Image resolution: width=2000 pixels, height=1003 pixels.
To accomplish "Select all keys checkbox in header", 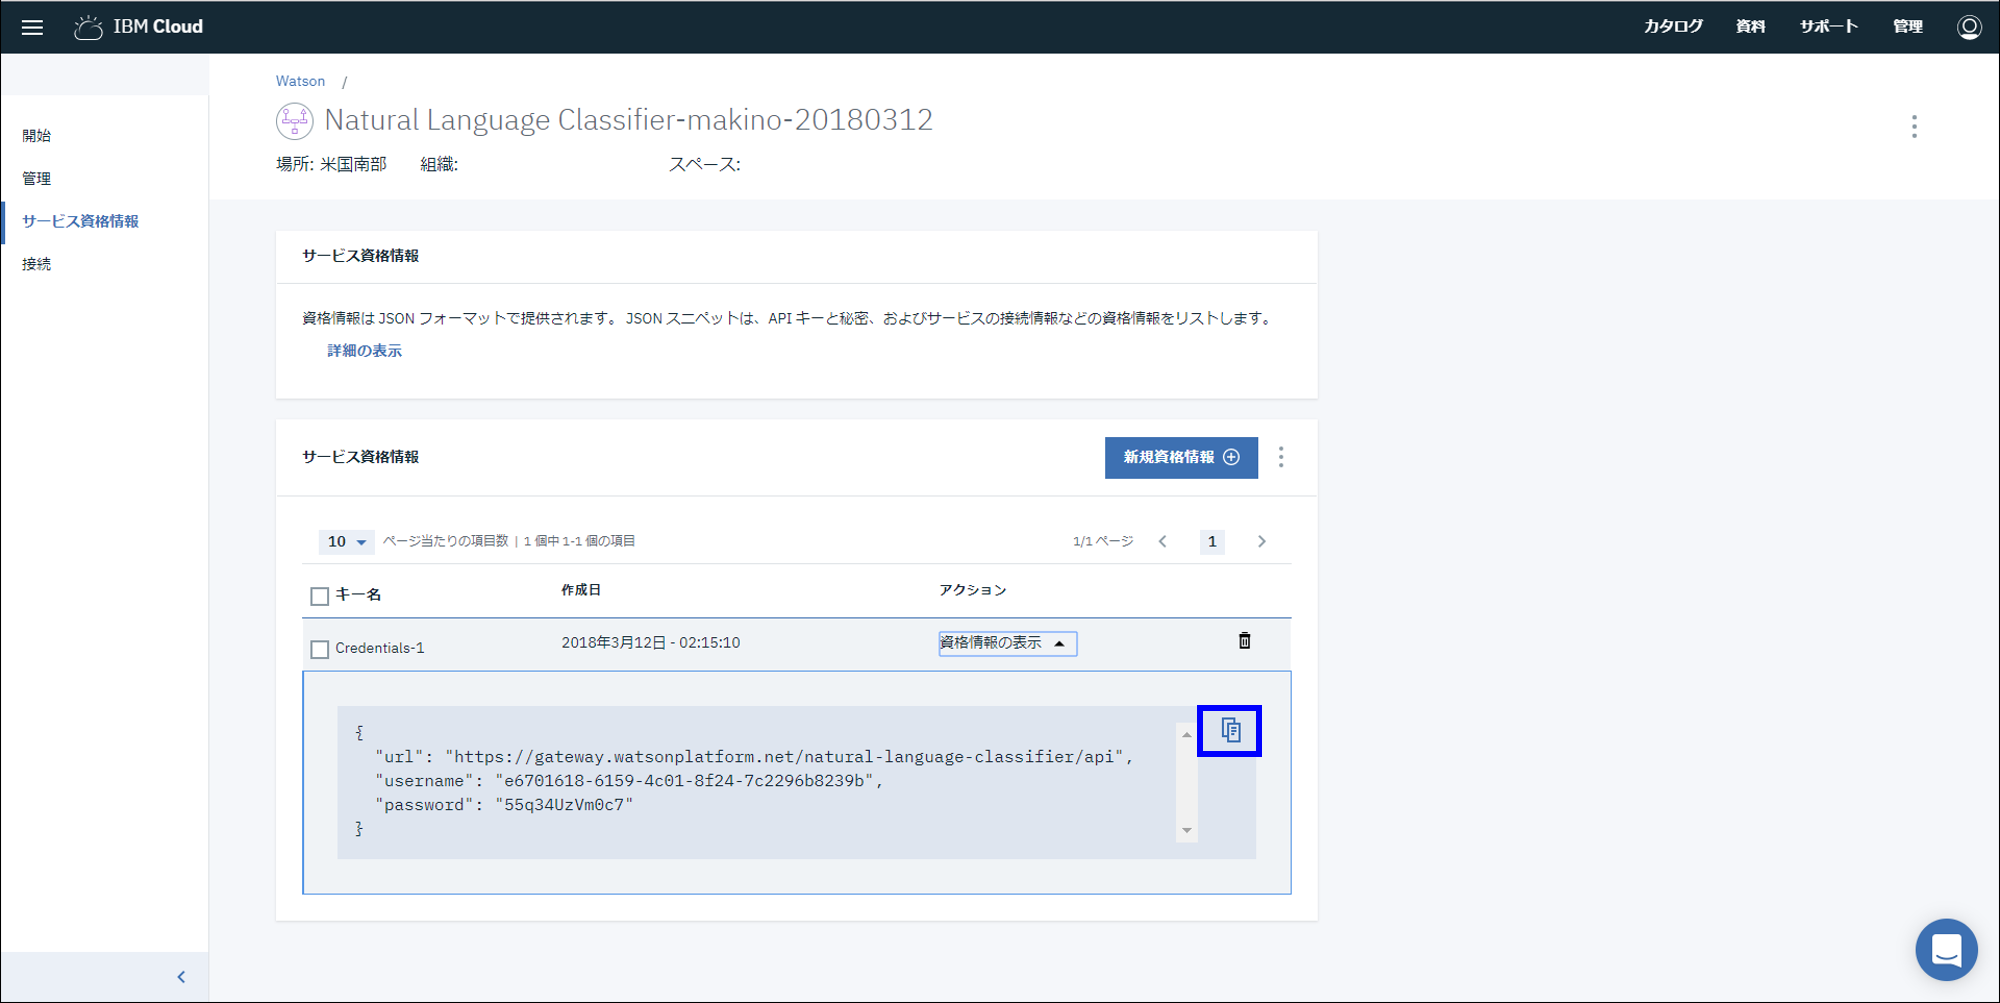I will point(320,596).
